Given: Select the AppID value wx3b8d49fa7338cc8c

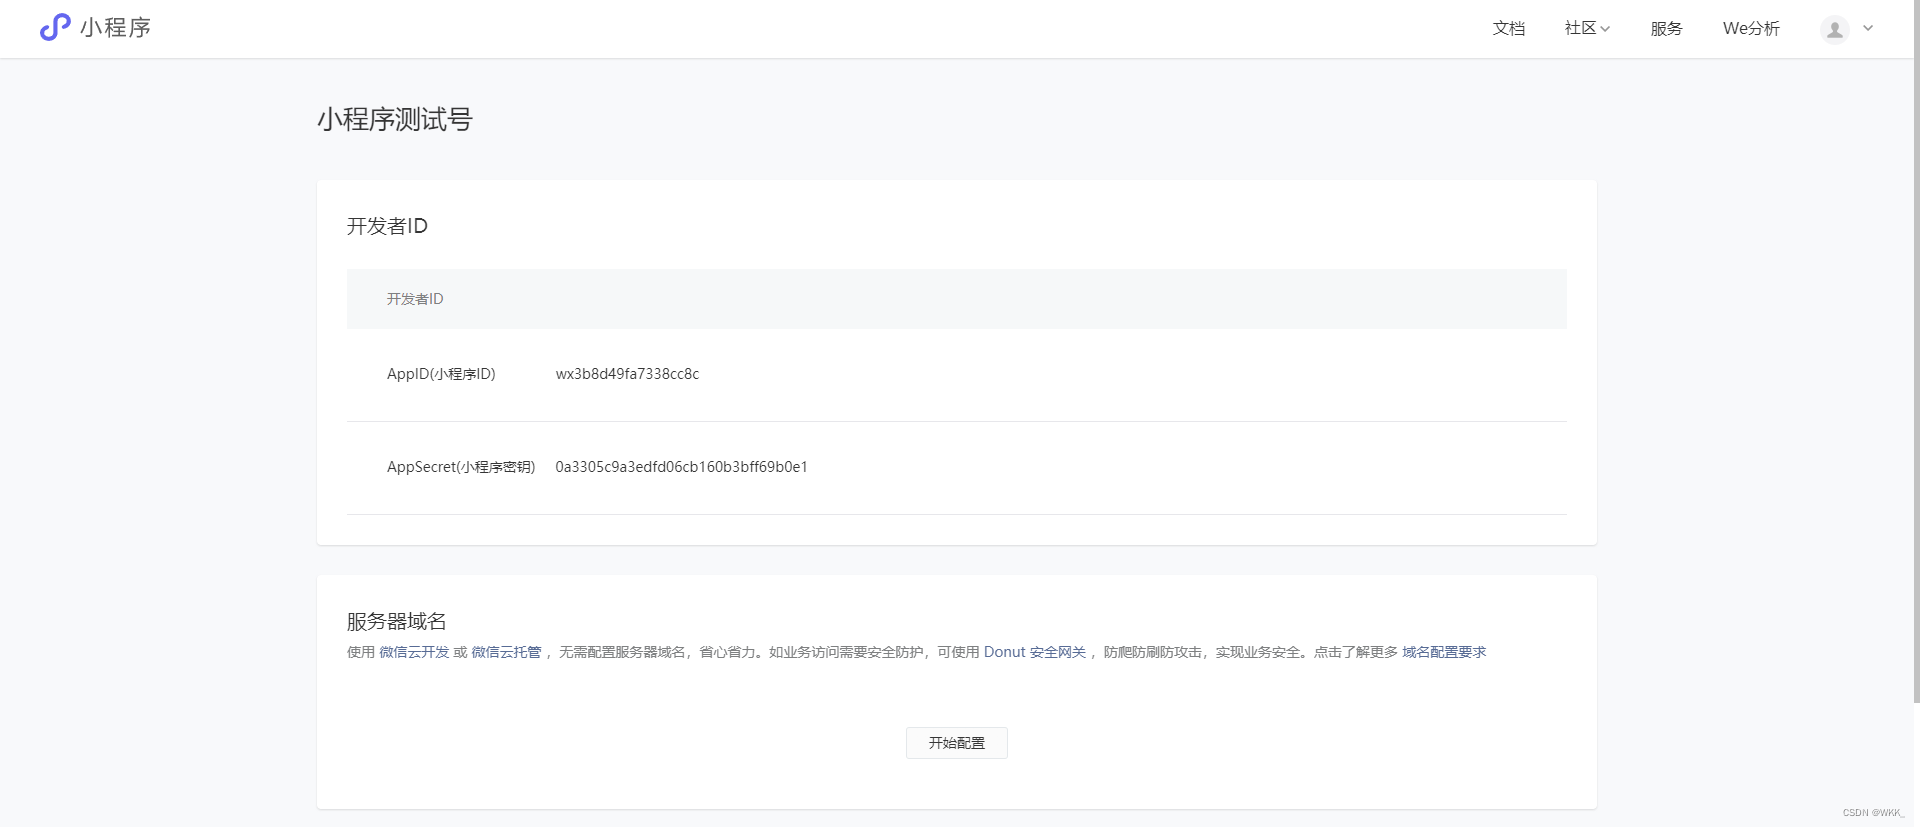Looking at the screenshot, I should click(x=627, y=374).
